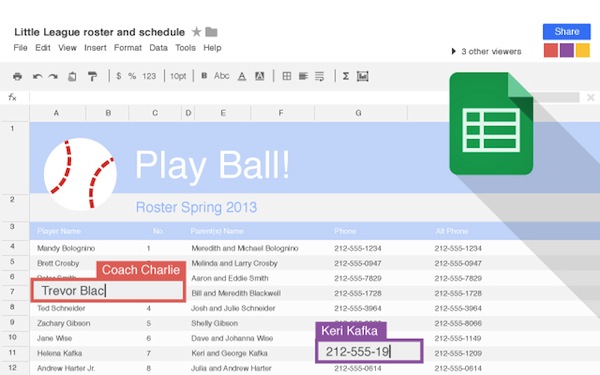Click the Print icon in toolbar
The height and width of the screenshot is (375, 600).
point(17,77)
